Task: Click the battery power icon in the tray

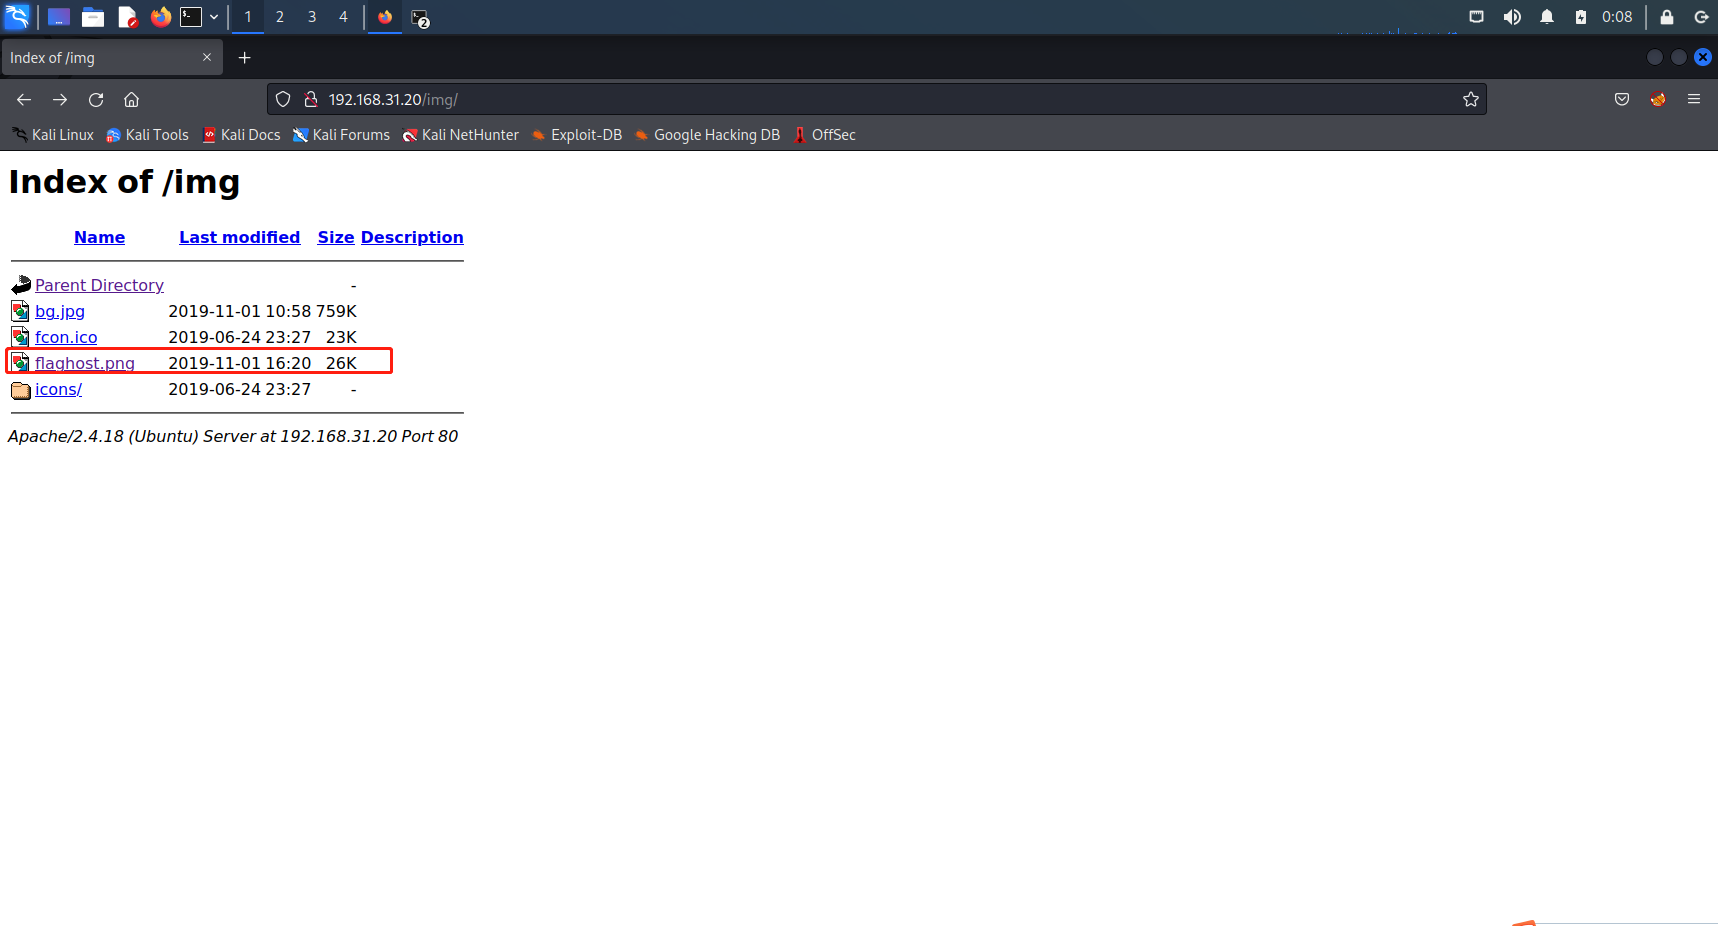Action: (1581, 17)
